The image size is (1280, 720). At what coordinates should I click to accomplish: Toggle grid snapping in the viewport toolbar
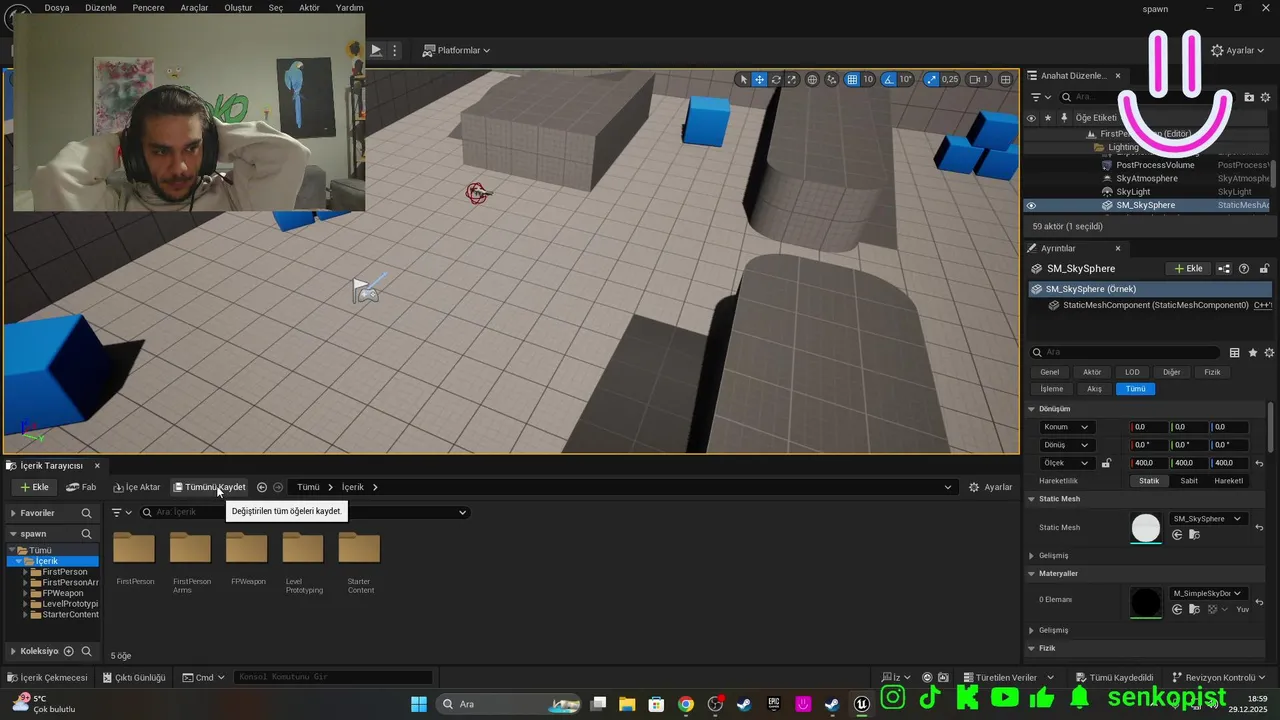pos(852,80)
